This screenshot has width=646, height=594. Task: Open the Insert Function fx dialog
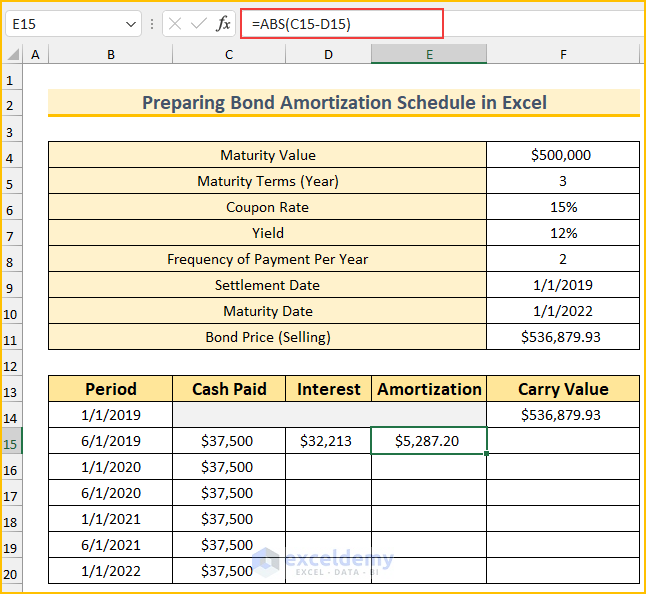tap(224, 23)
